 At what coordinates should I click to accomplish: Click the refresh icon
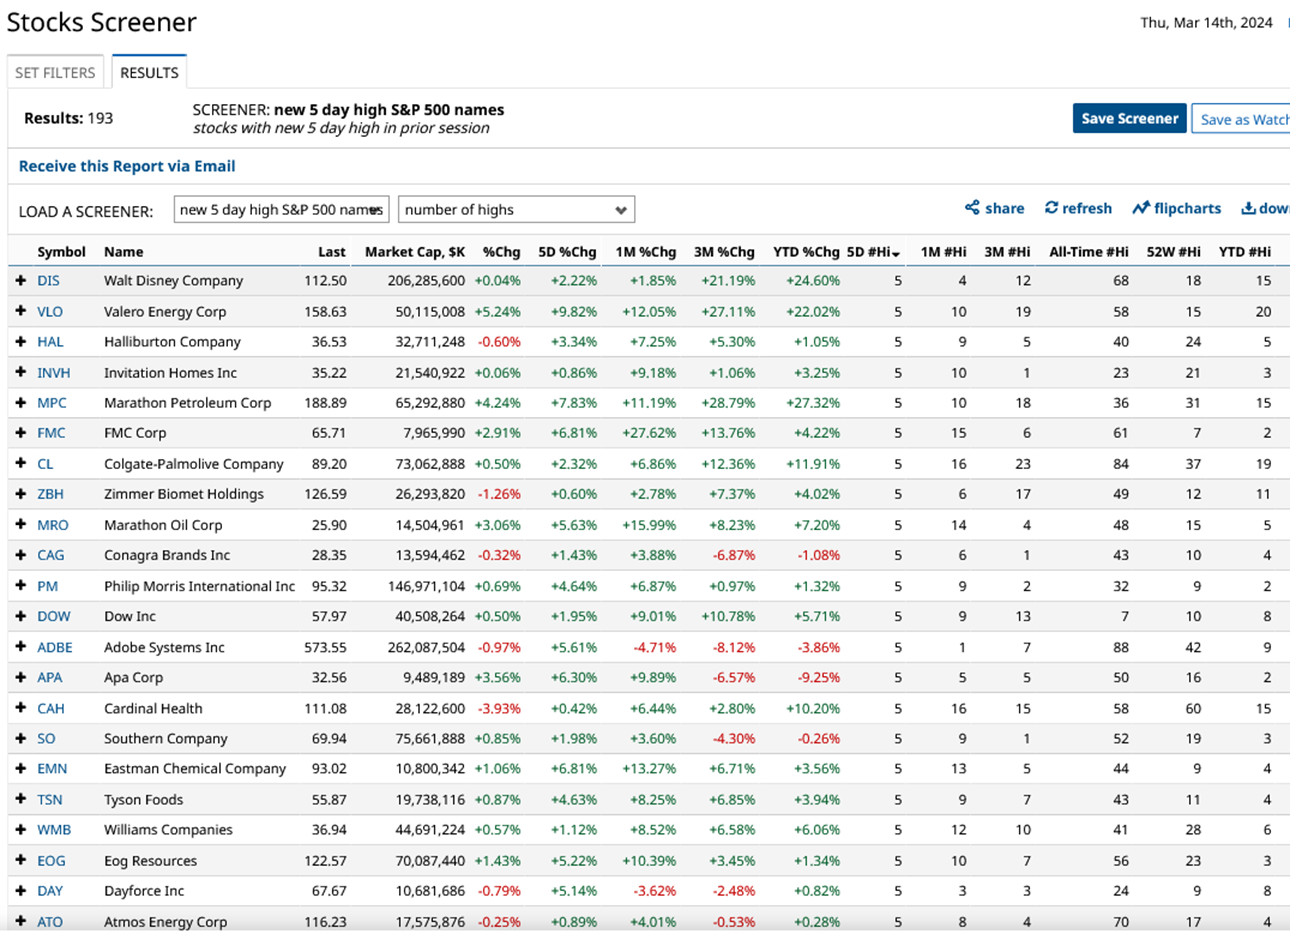[x=1051, y=208]
